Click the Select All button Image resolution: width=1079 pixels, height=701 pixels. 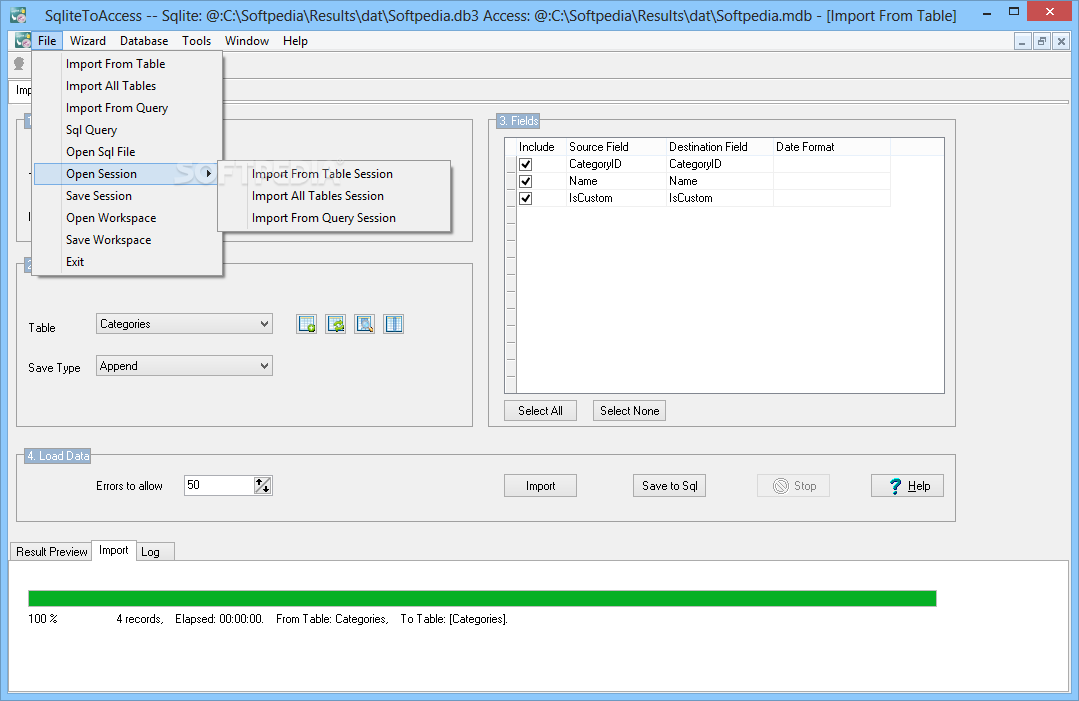[x=540, y=411]
